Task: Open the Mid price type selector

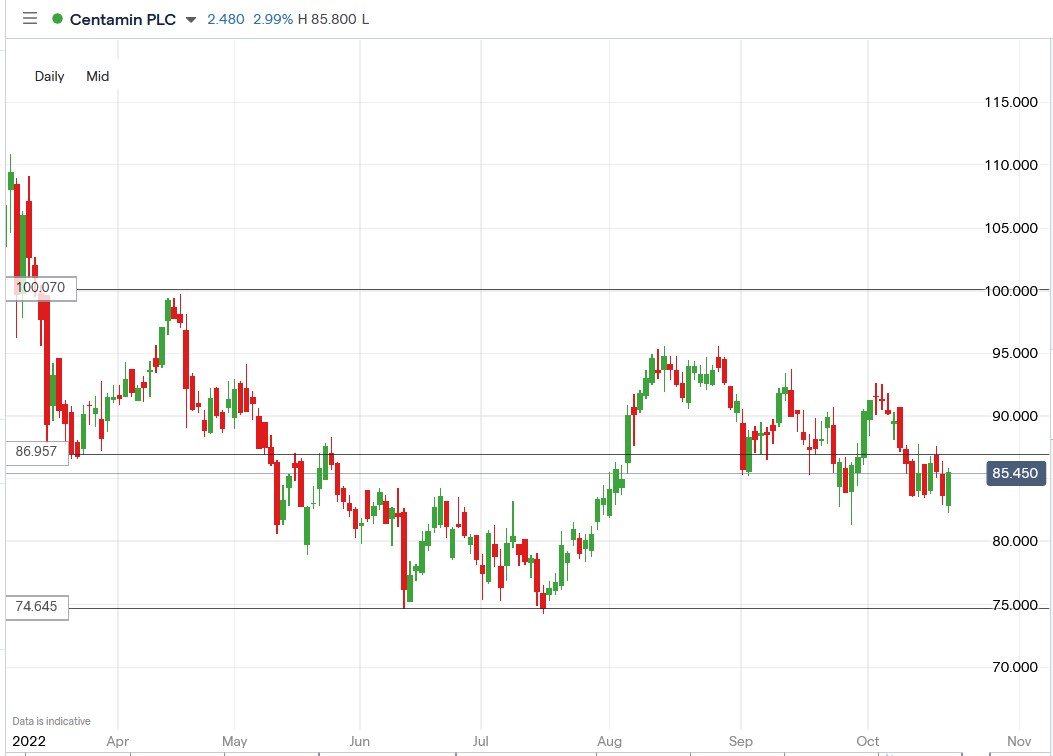Action: [97, 76]
